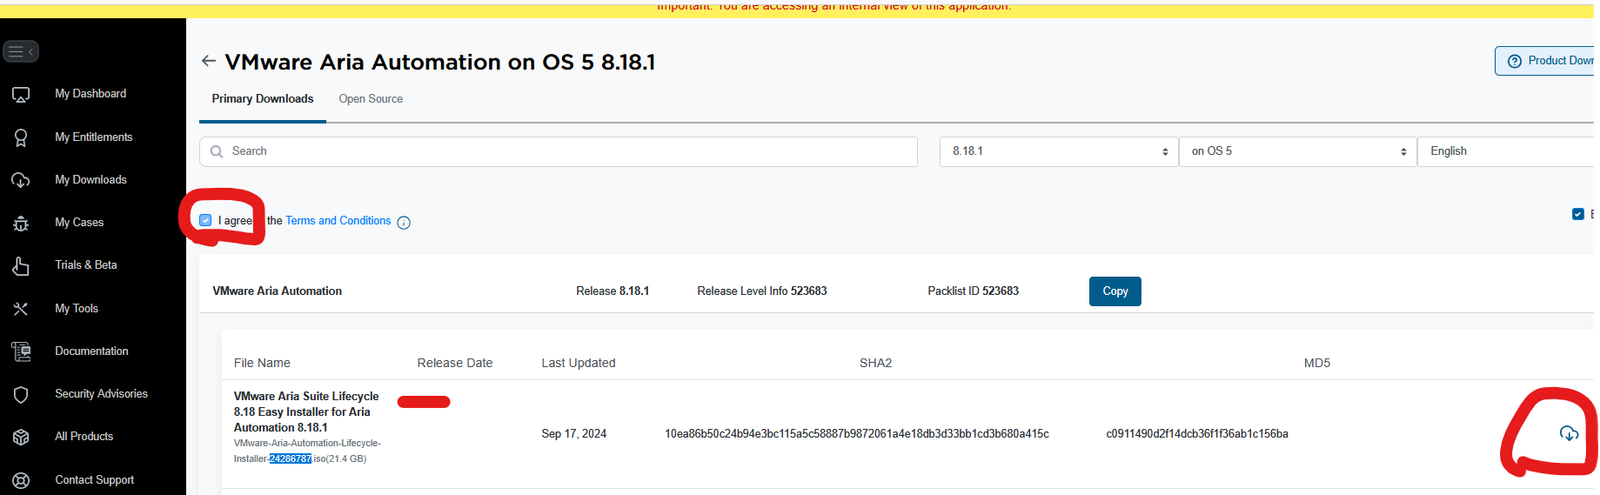The height and width of the screenshot is (495, 1600).
Task: Click the Product Download help button
Action: pos(1546,61)
